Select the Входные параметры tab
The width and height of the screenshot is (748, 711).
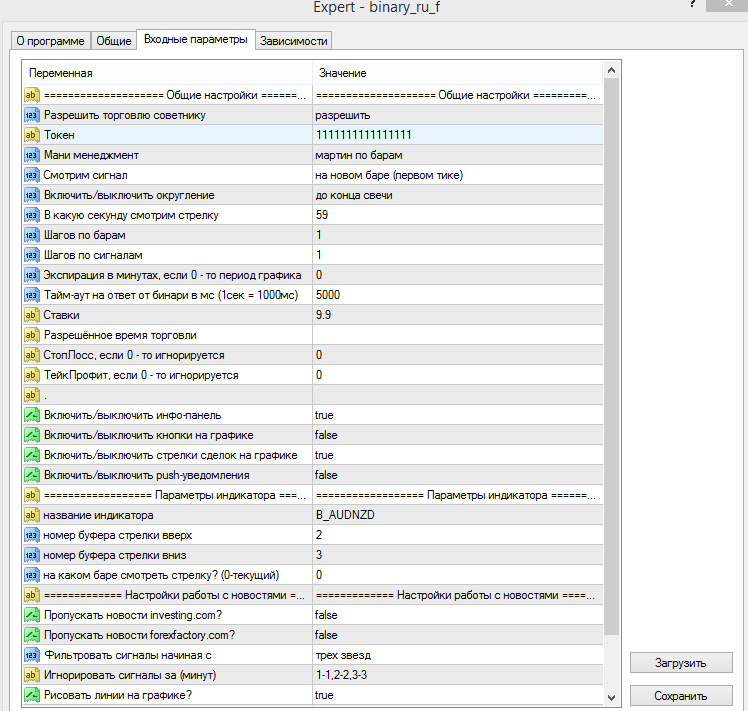tap(196, 40)
